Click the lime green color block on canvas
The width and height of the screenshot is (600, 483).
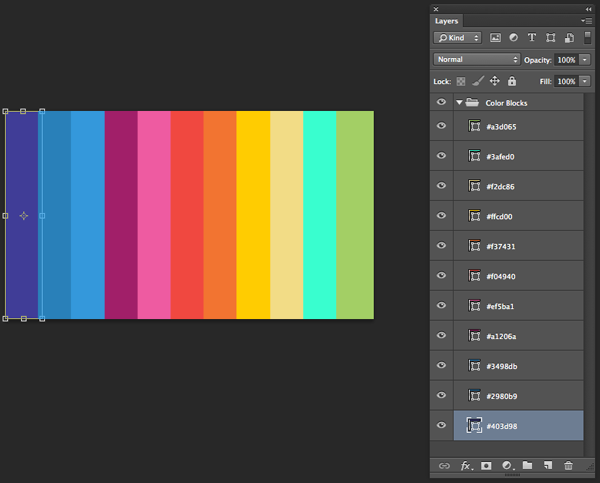(x=355, y=215)
